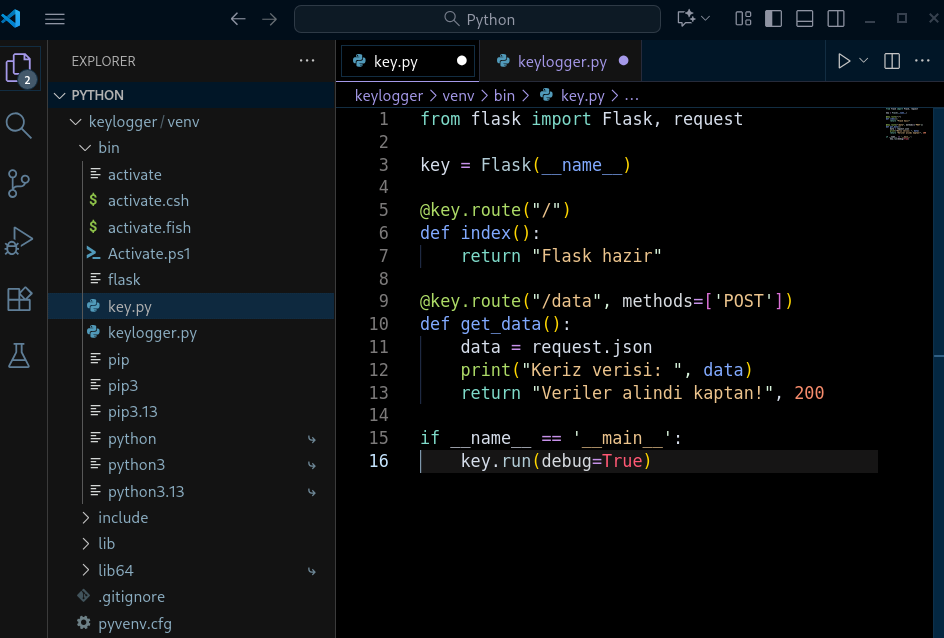
Task: Open the run button dropdown arrow
Action: pos(863,61)
